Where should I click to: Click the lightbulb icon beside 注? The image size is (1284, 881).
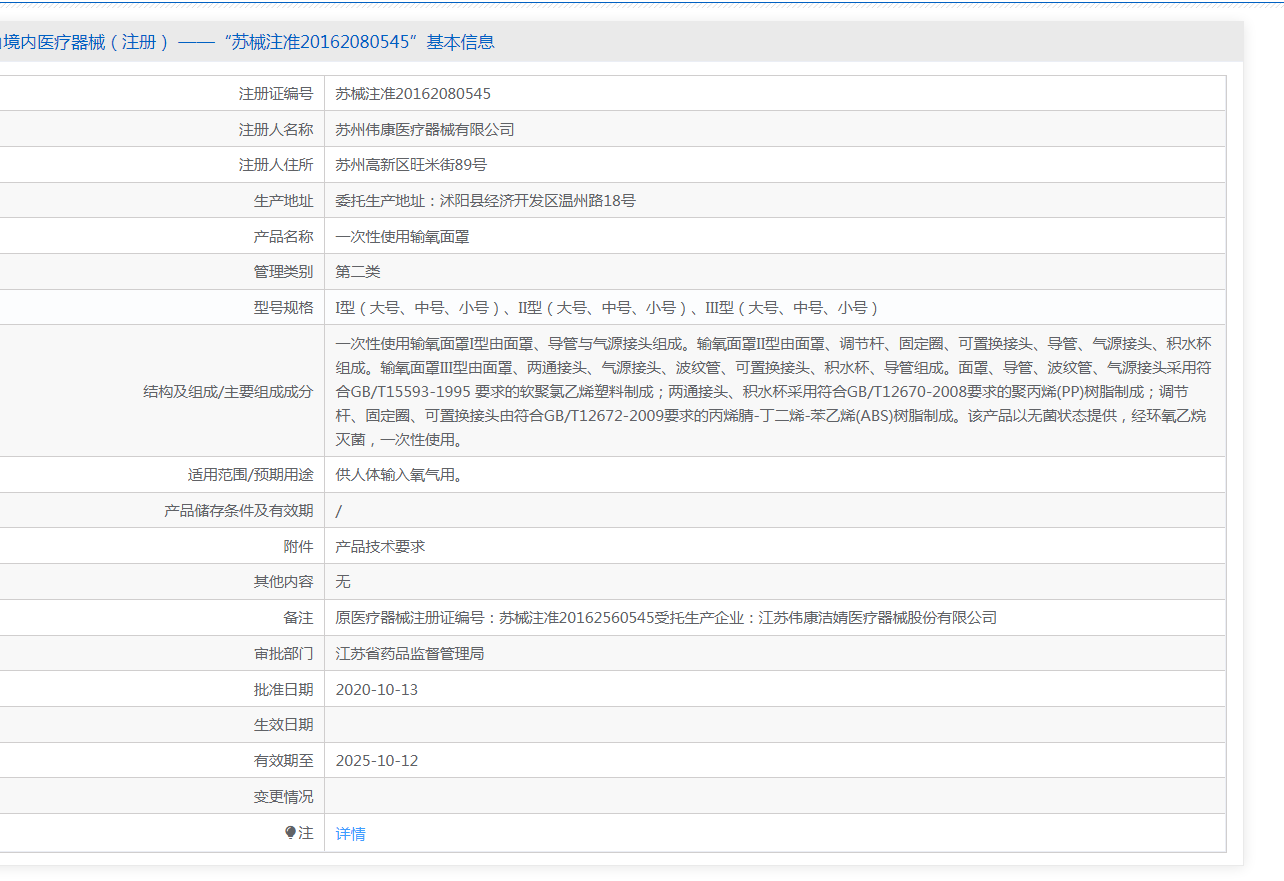pyautogui.click(x=291, y=832)
